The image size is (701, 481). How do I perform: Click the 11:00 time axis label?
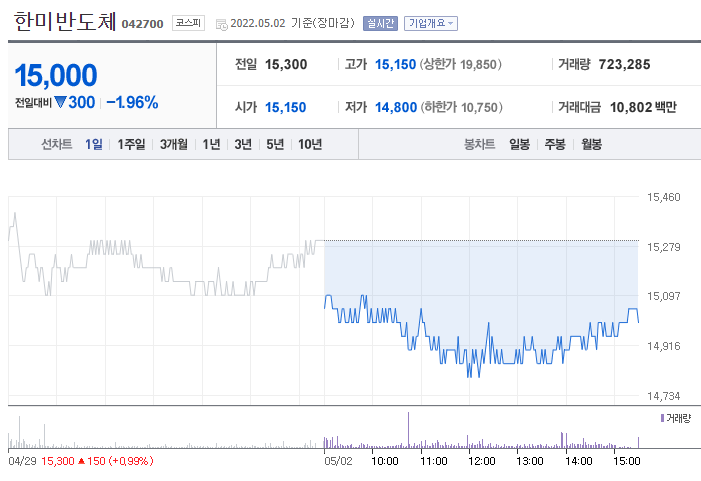(434, 461)
